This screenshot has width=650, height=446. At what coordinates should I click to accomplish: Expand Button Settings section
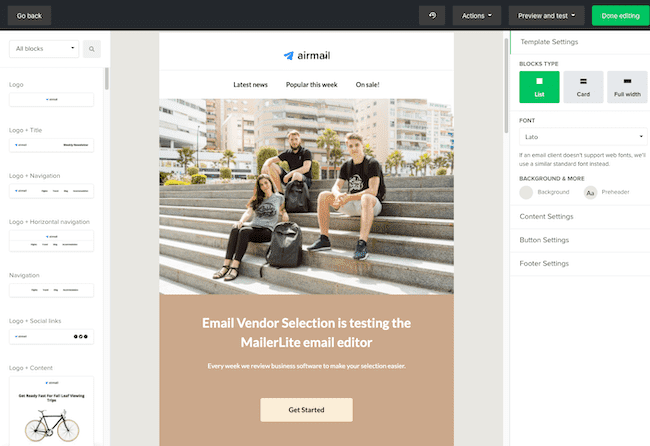point(580,240)
